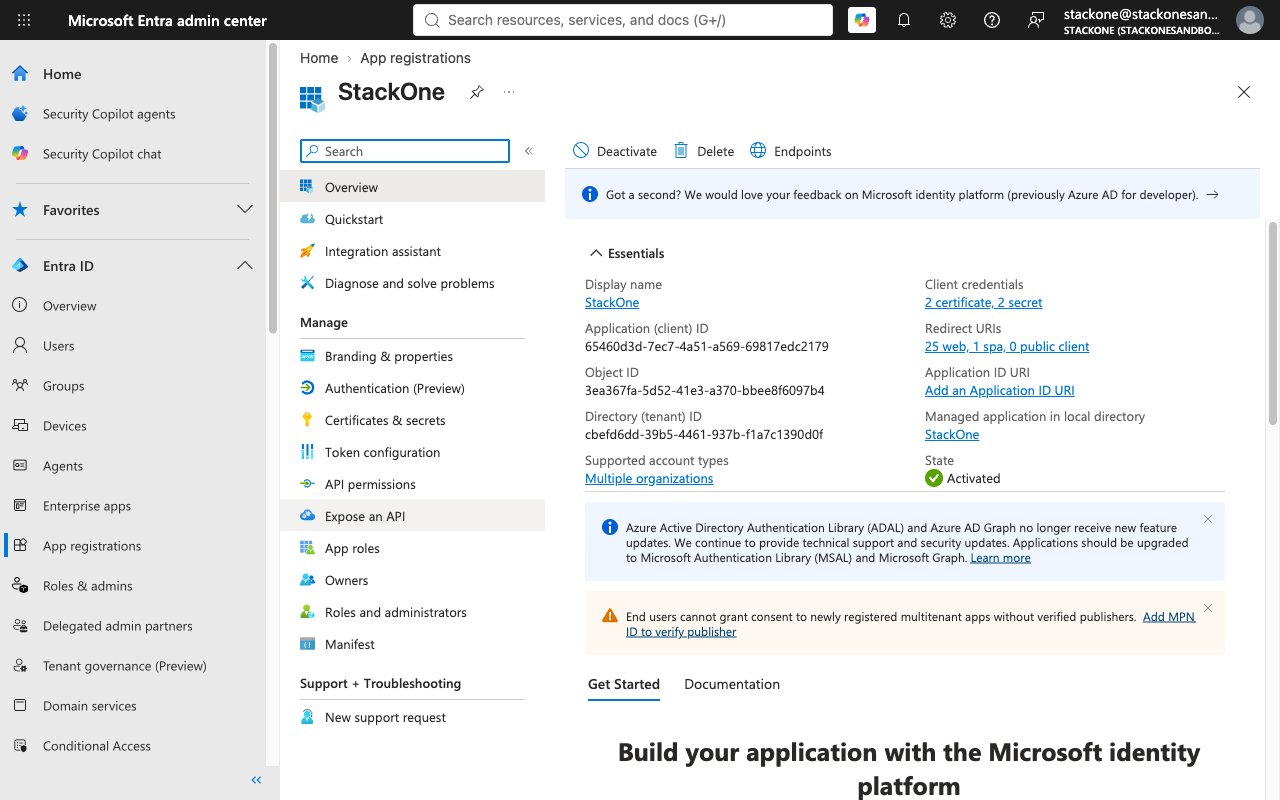Open the StackOne display name link
Screen dimensions: 1280x800
click(x=612, y=303)
